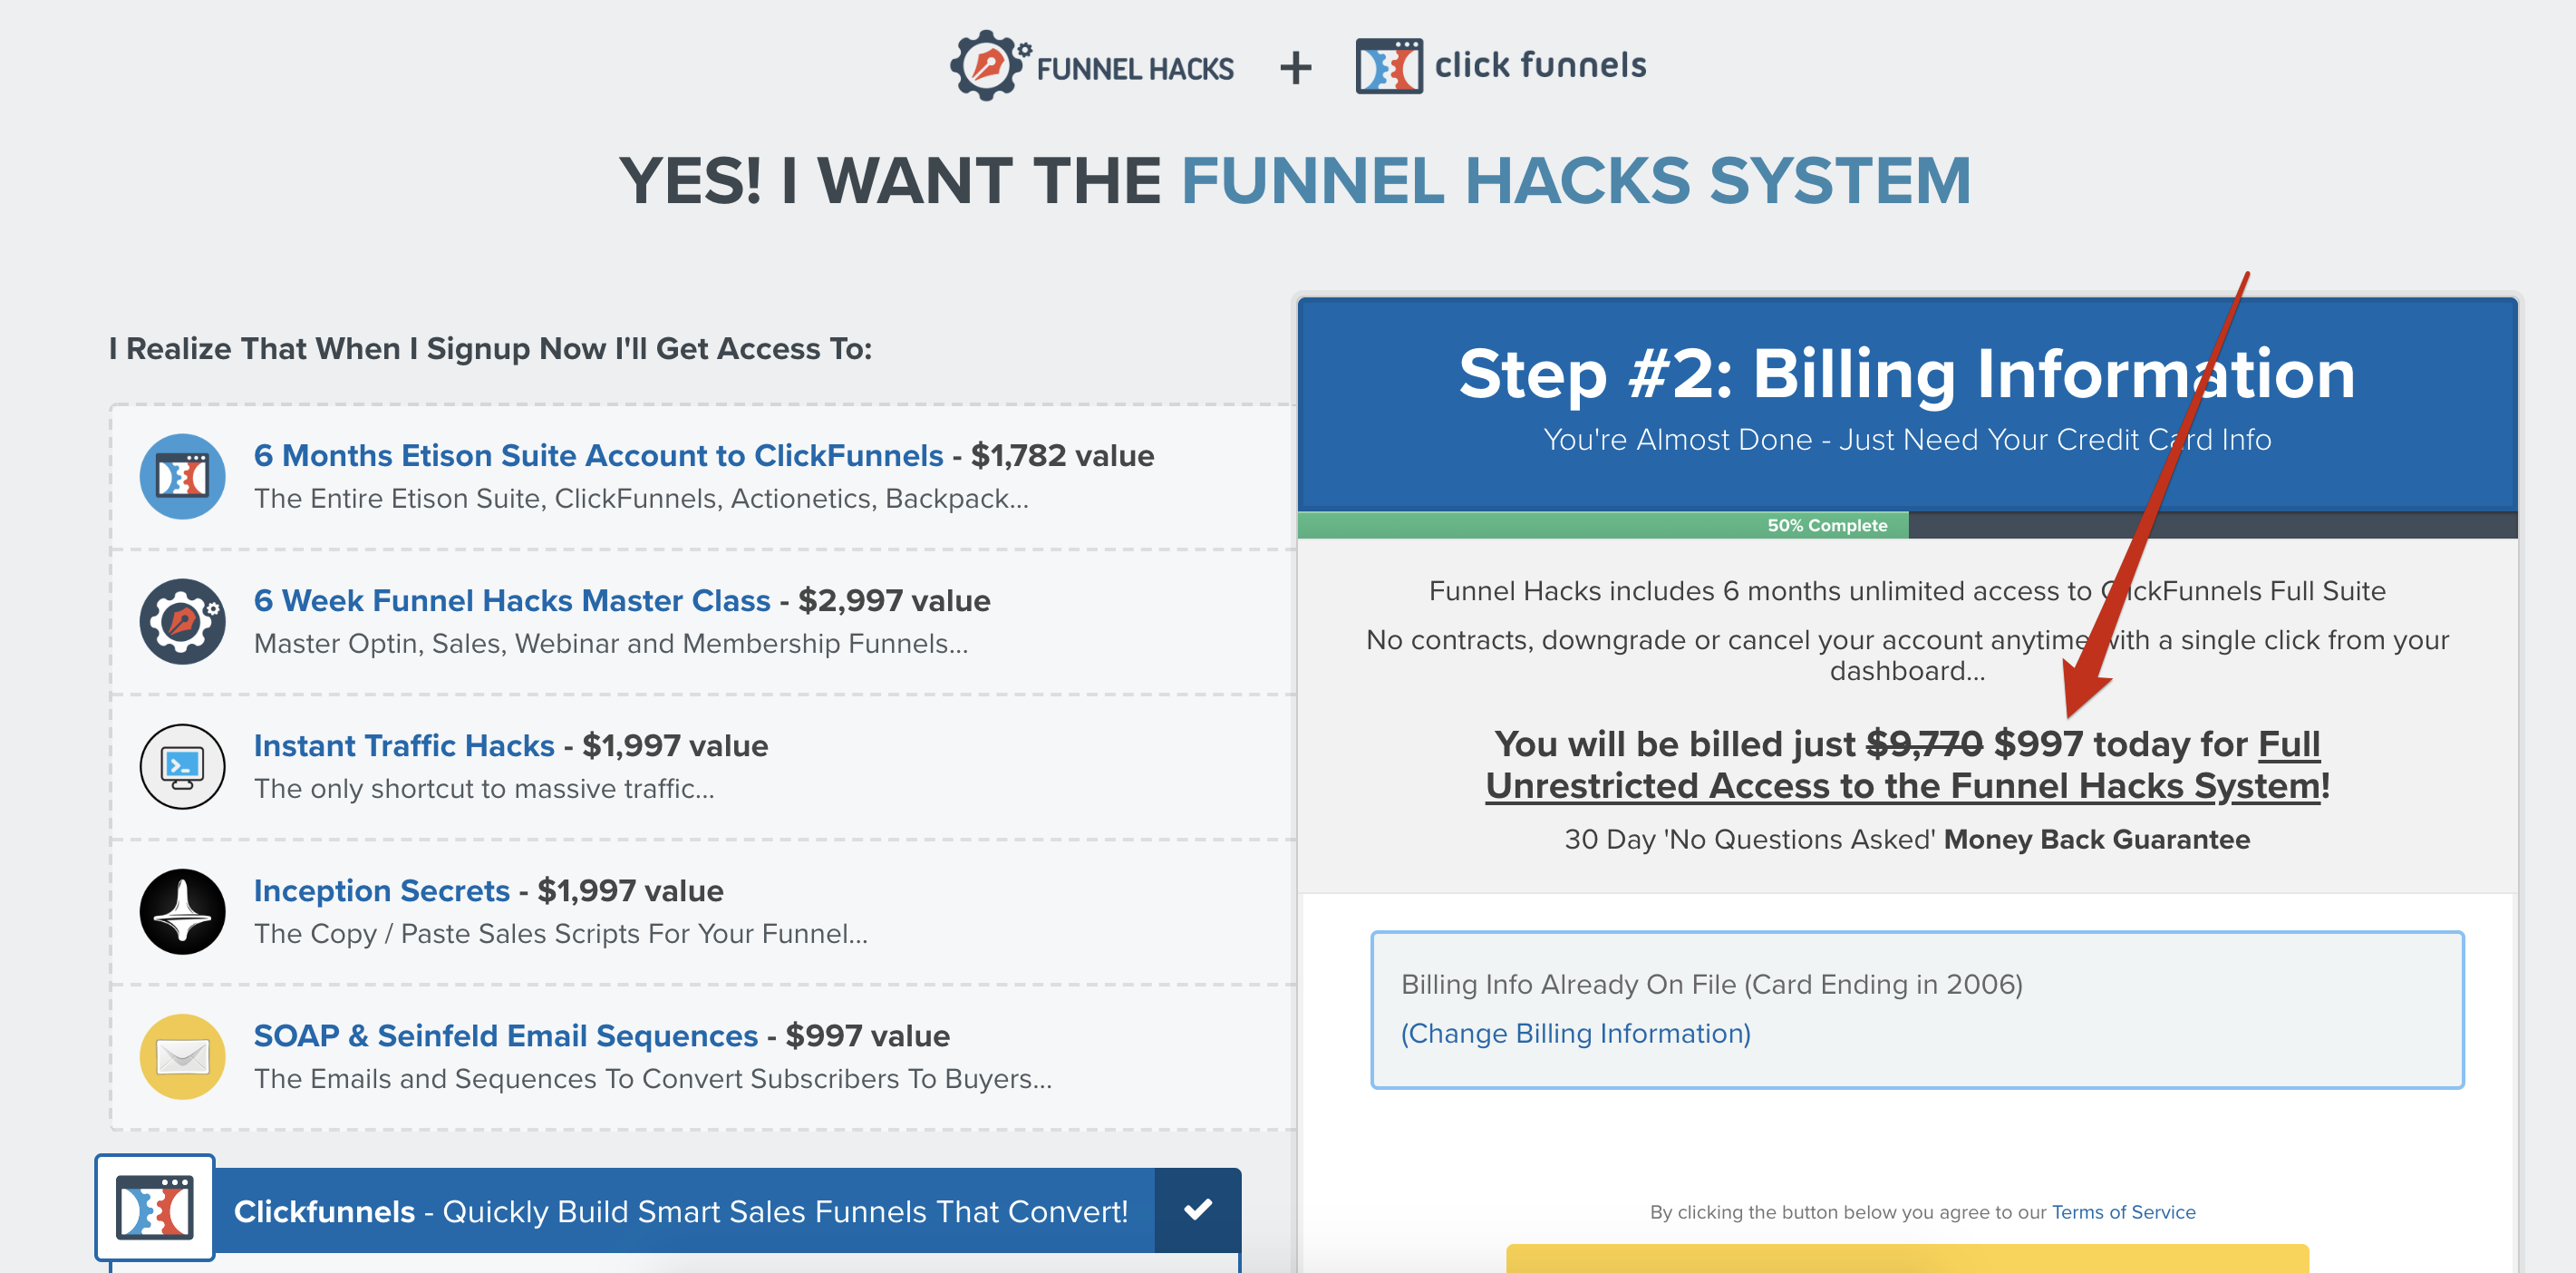Click the yellow email envelope icon

pos(182,1056)
